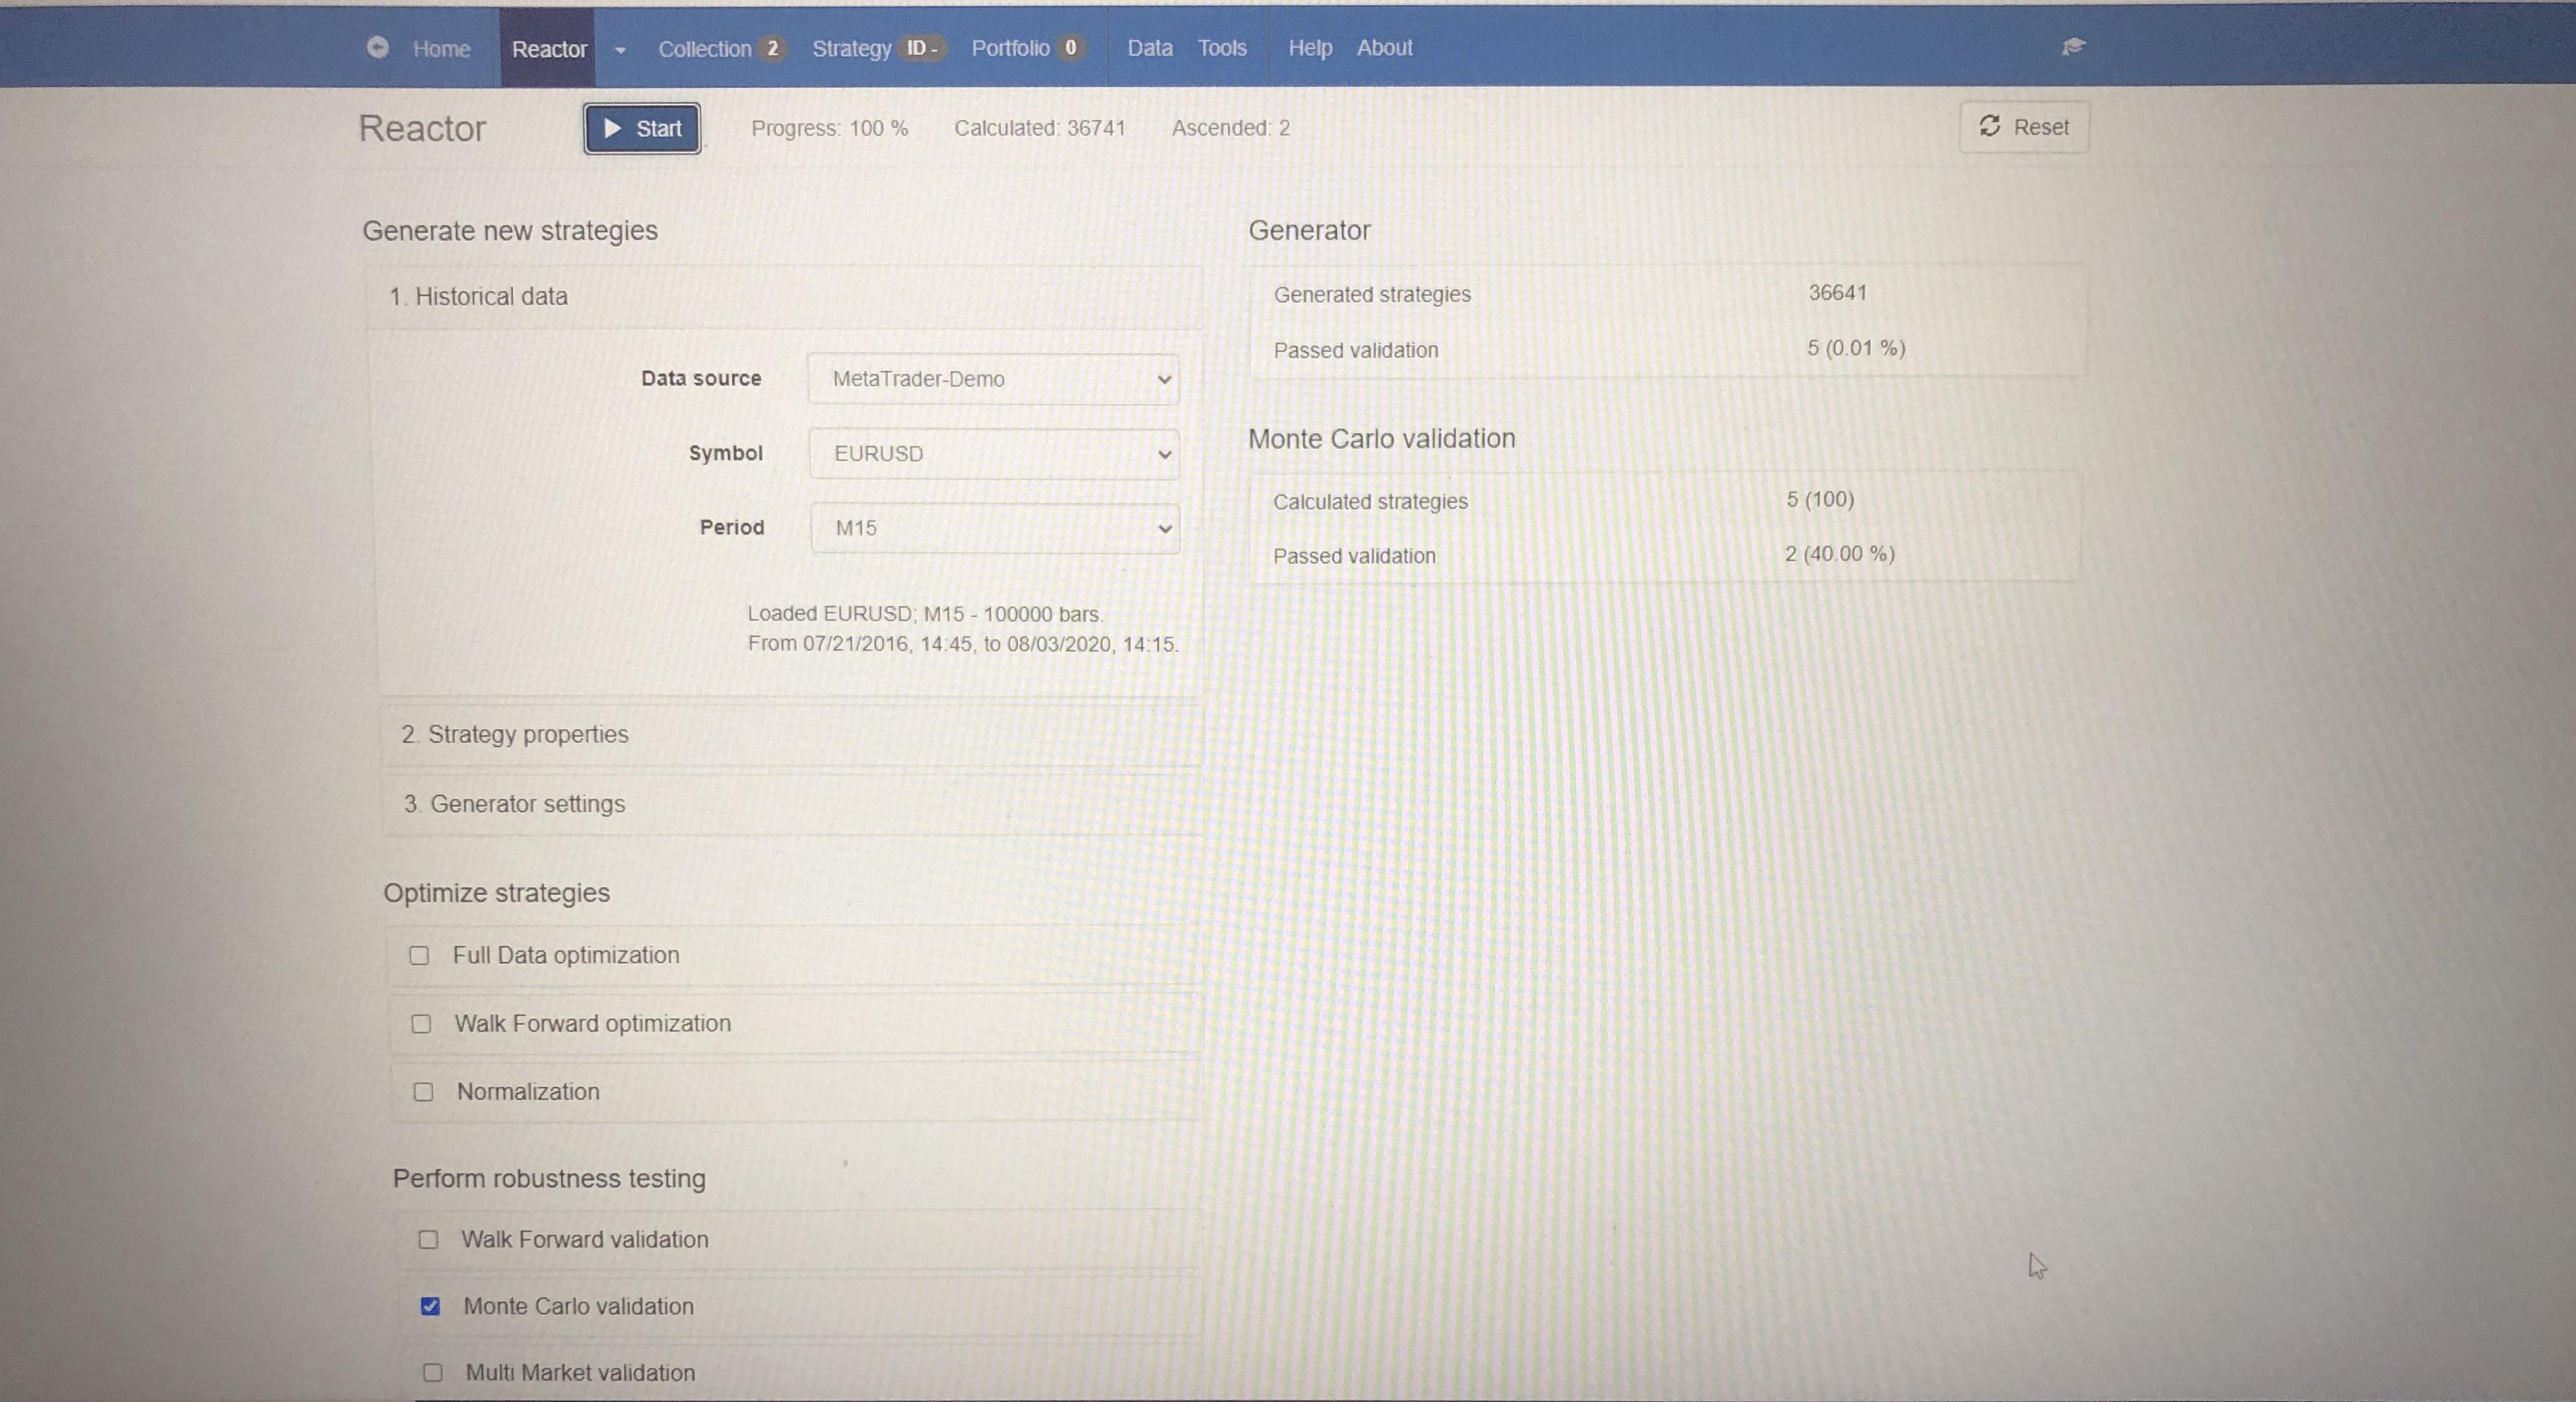This screenshot has height=1402, width=2576.
Task: Click the Portfolio count badge 0
Action: point(1070,47)
